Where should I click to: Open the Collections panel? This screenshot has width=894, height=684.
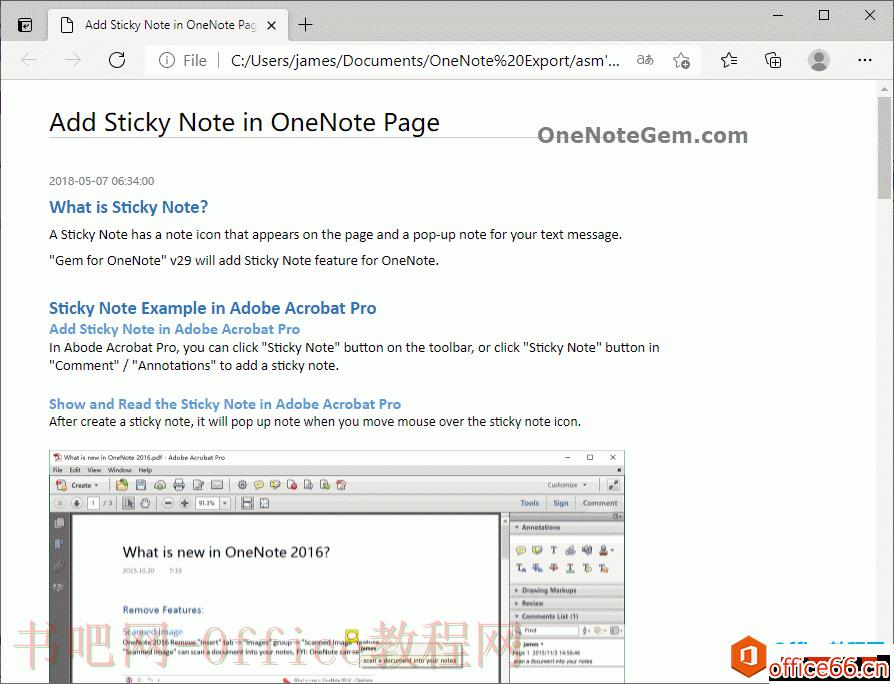(773, 60)
